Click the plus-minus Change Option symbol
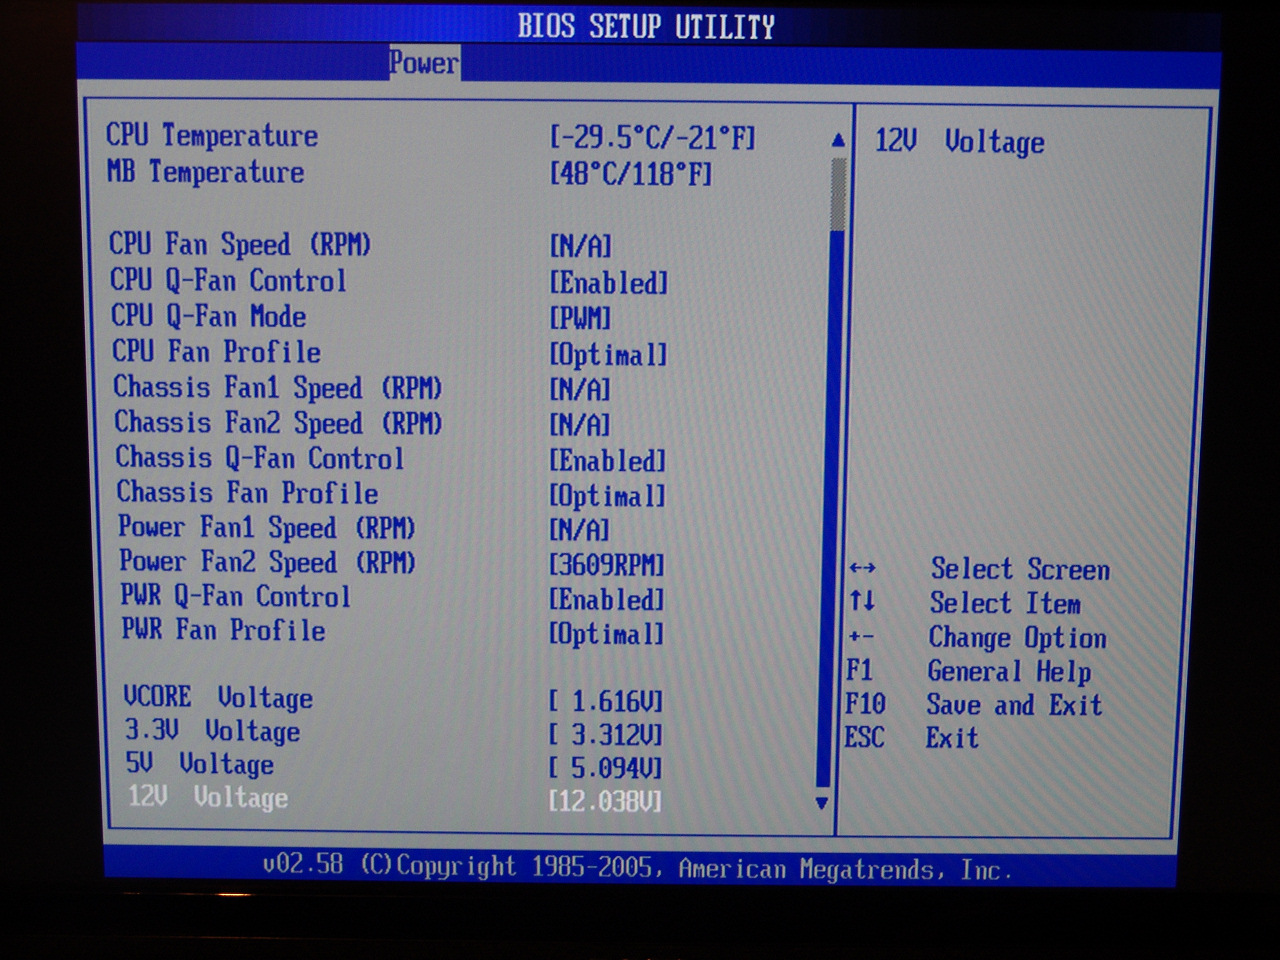Viewport: 1280px width, 960px height. (861, 637)
